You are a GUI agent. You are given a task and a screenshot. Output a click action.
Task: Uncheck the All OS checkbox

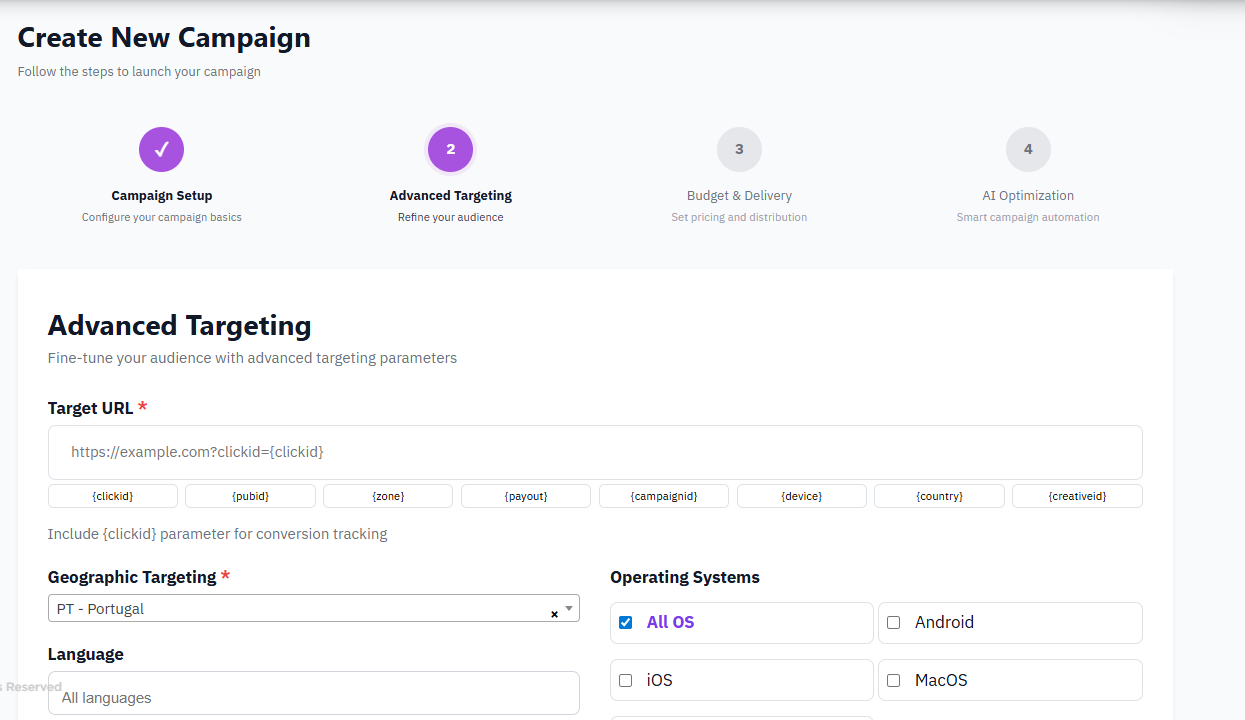pyautogui.click(x=626, y=622)
